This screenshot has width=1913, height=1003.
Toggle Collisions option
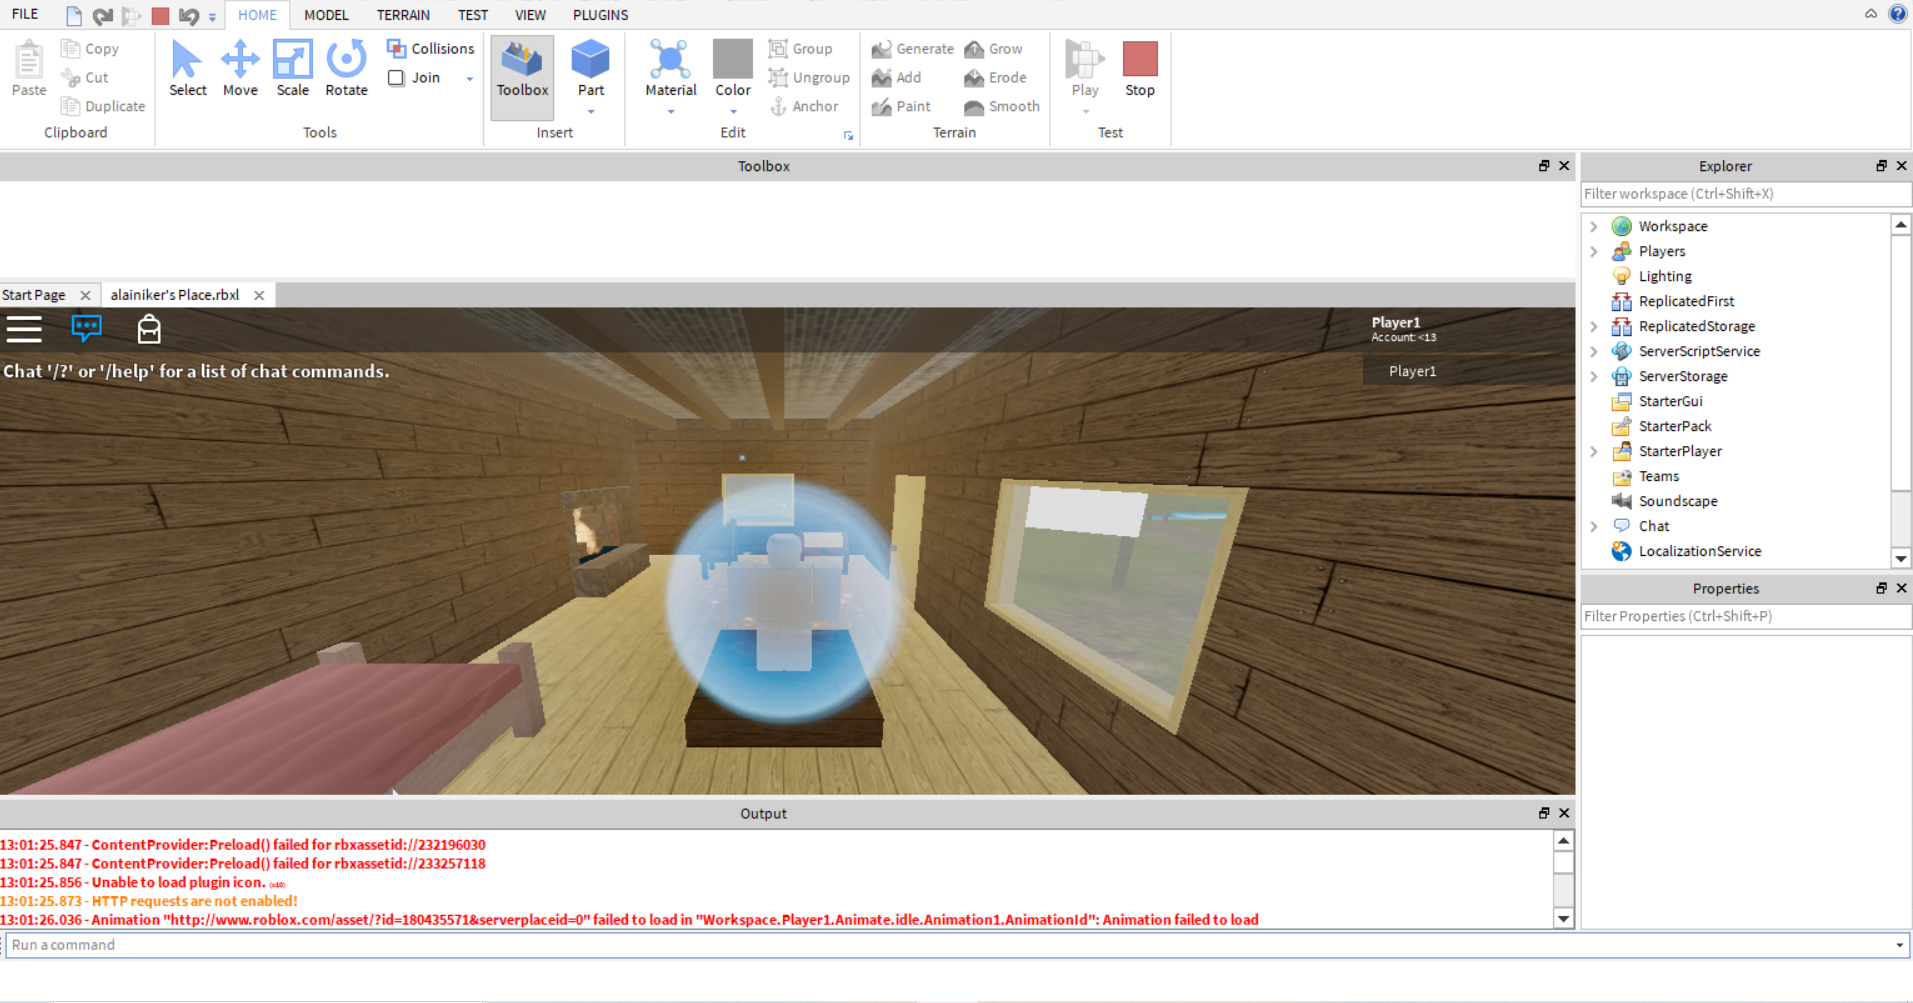point(431,48)
